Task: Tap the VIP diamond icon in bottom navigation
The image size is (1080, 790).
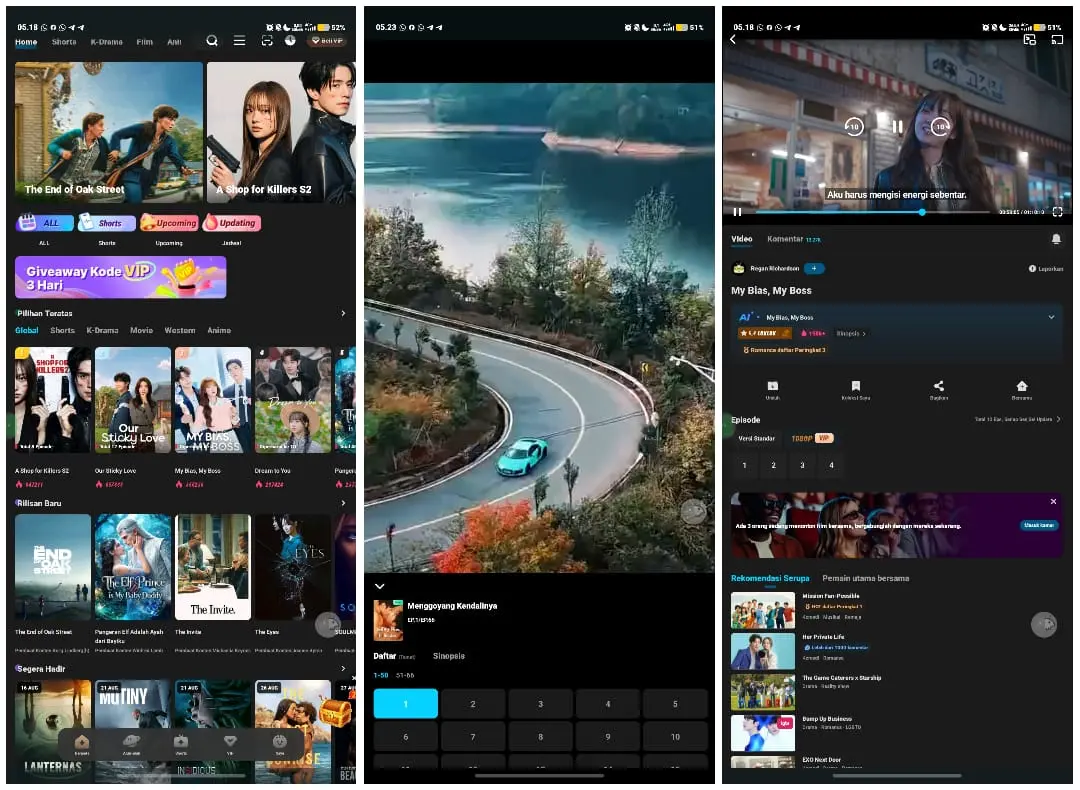Action: pyautogui.click(x=230, y=742)
